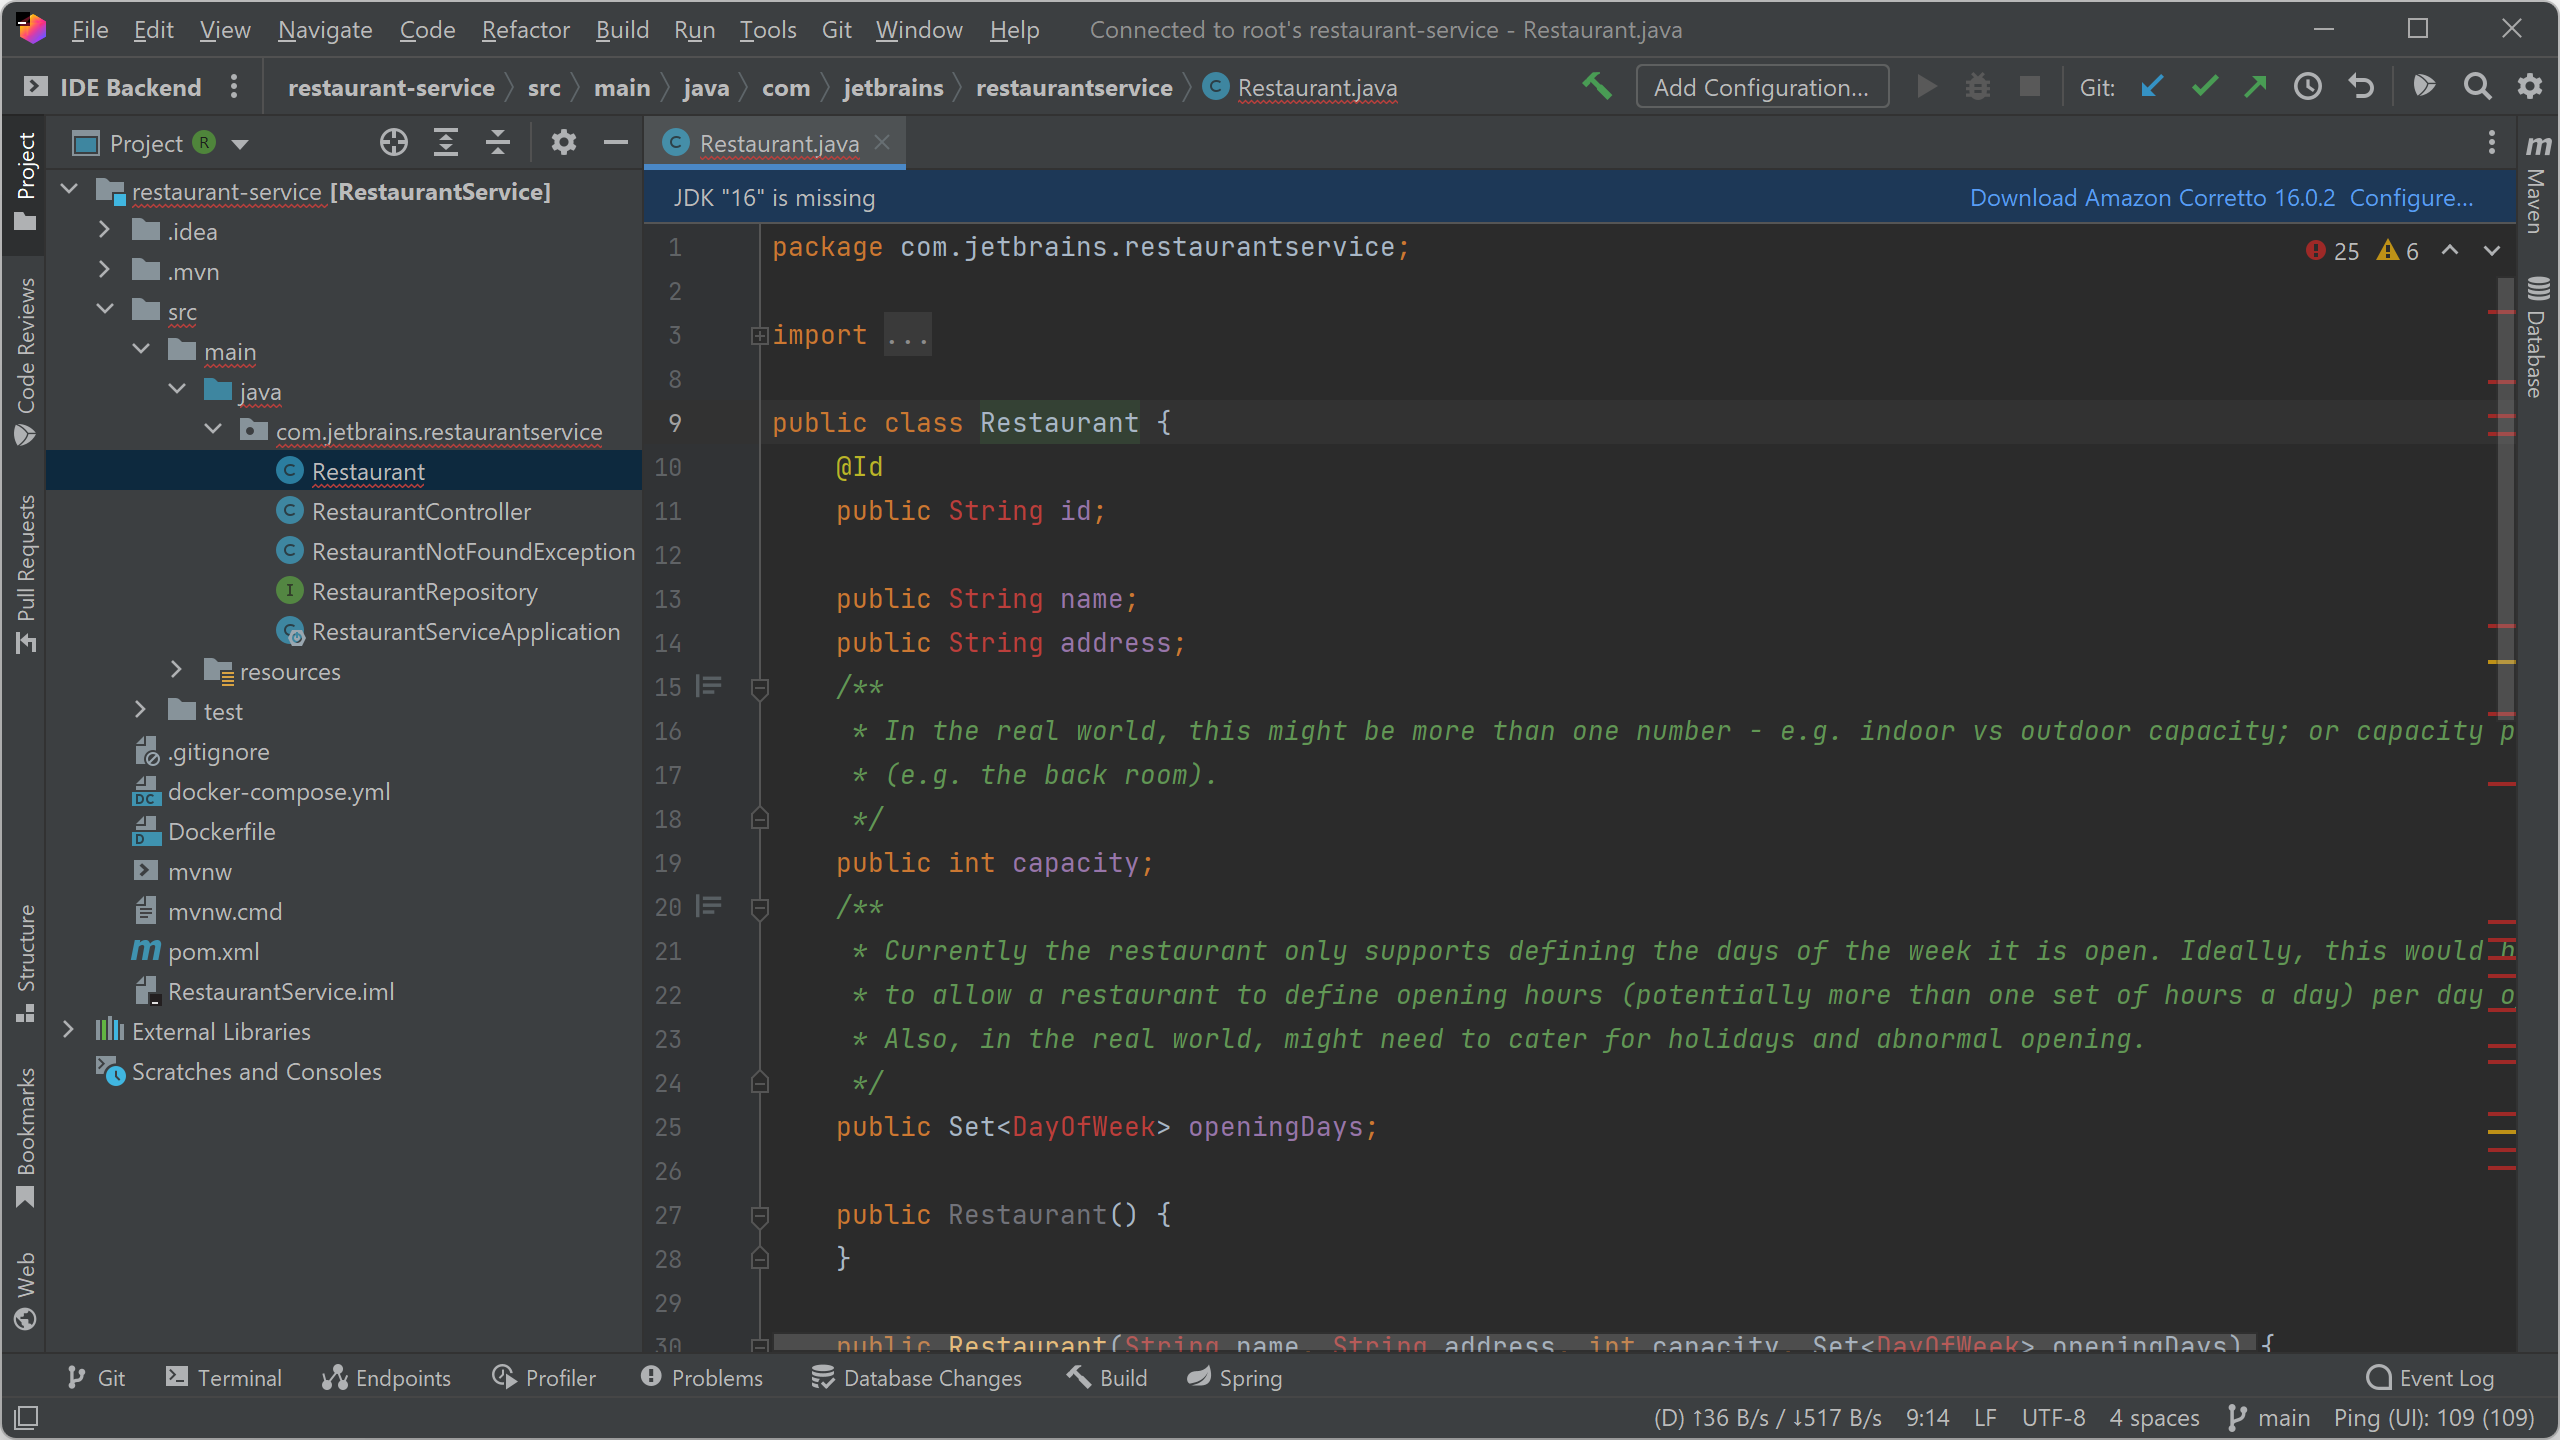The width and height of the screenshot is (2560, 1440).
Task: Open the Build menu
Action: [x=622, y=30]
